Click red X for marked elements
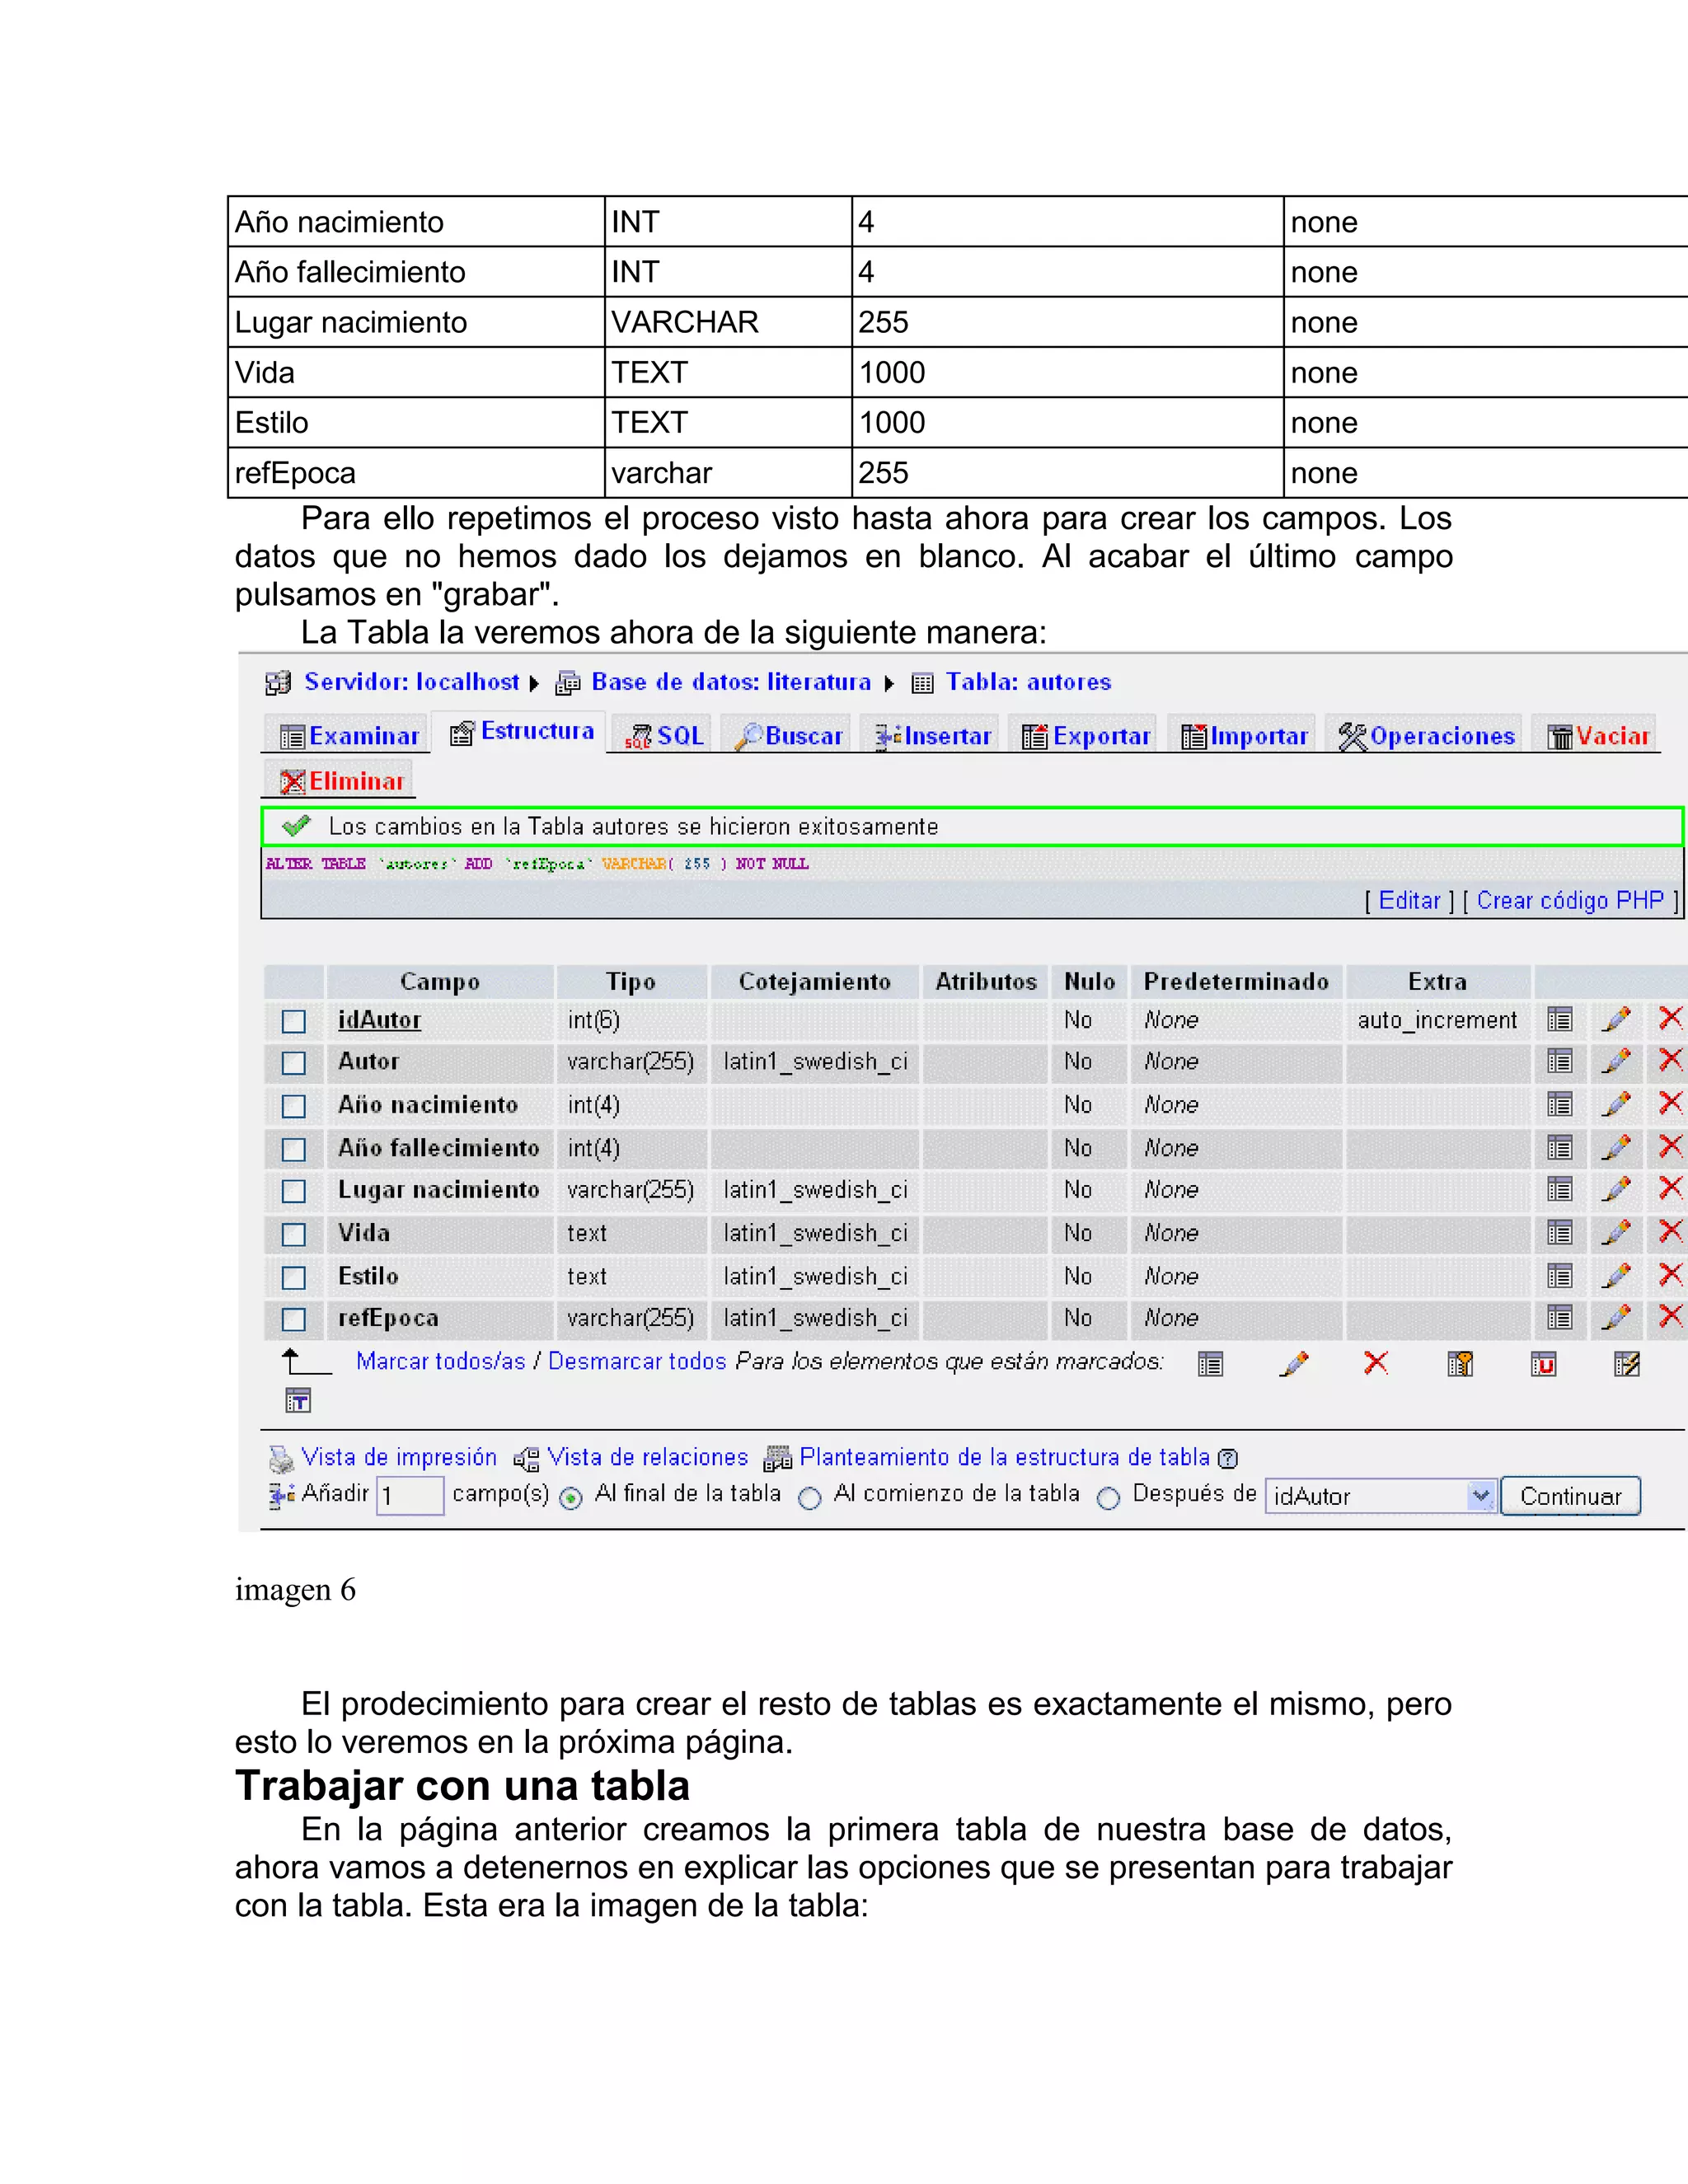The width and height of the screenshot is (1688, 2184). click(x=1376, y=1363)
